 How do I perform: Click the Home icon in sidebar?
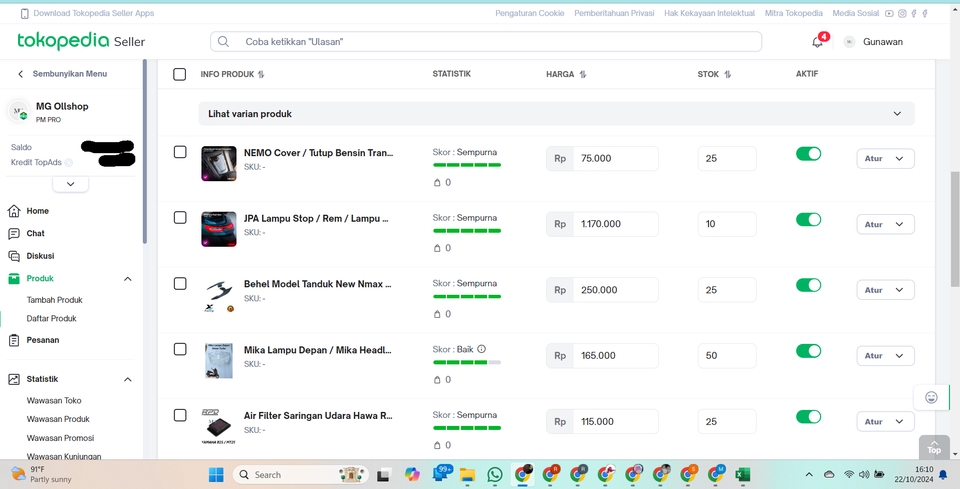[14, 211]
